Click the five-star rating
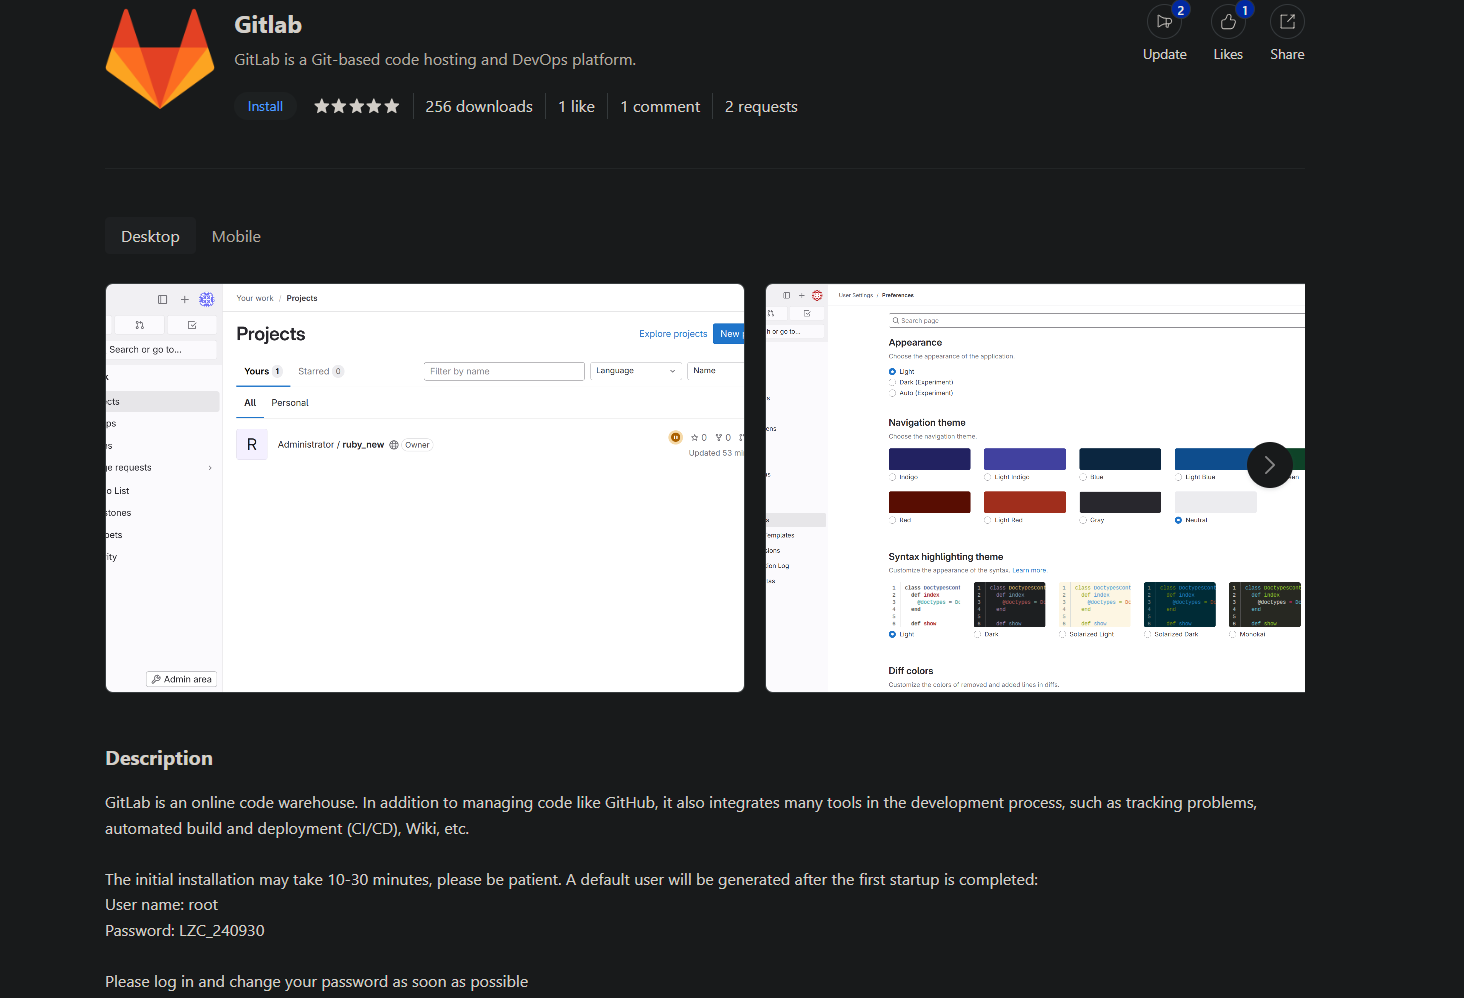This screenshot has height=998, width=1464. coord(356,106)
